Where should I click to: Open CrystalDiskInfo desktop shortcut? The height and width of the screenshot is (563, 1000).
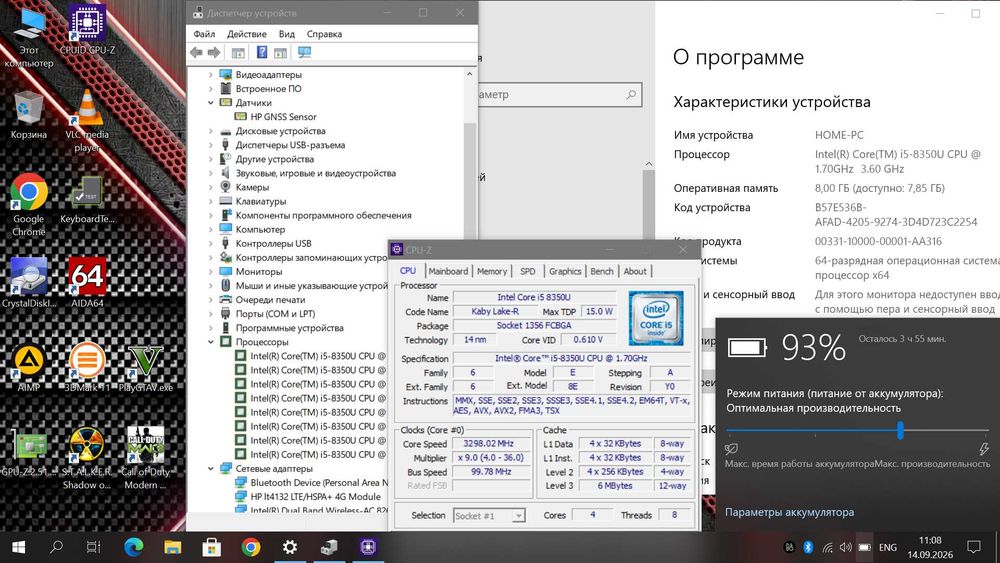click(x=29, y=283)
